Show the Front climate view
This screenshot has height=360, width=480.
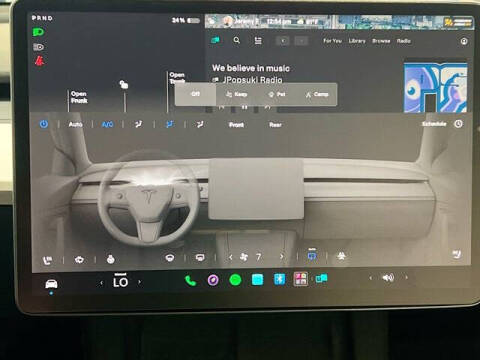coord(236,125)
